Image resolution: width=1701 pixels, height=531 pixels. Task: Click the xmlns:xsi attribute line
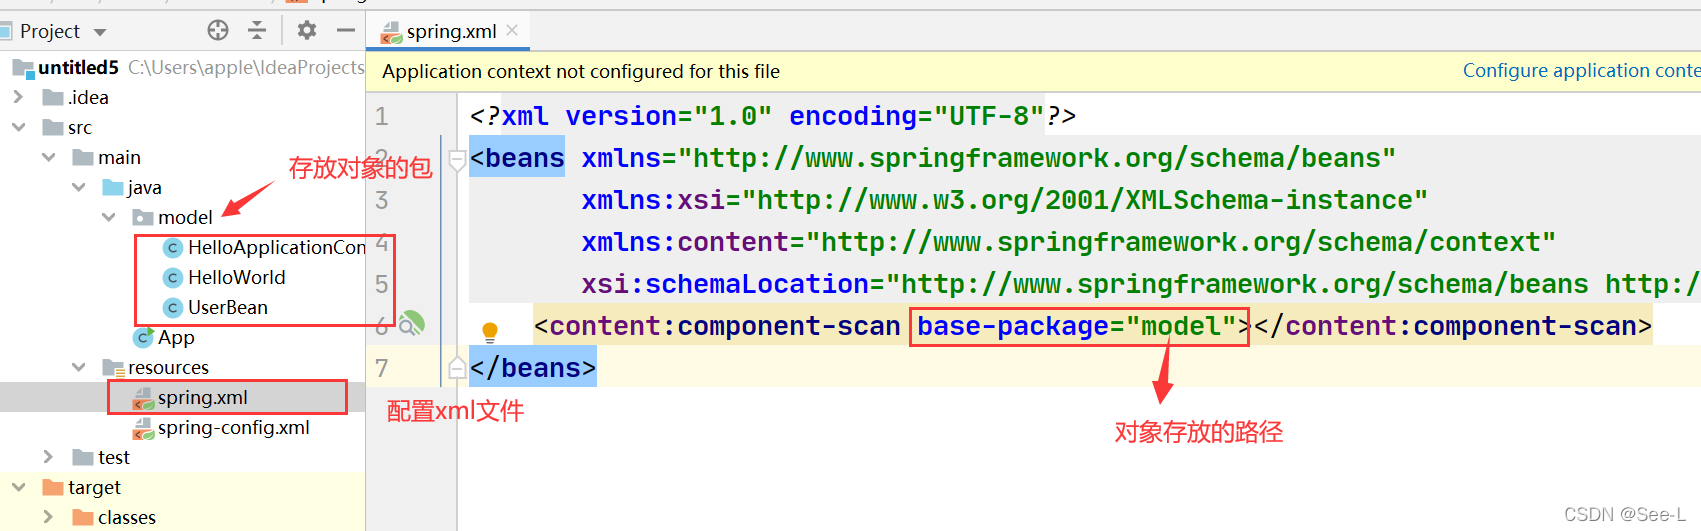(x=1004, y=200)
